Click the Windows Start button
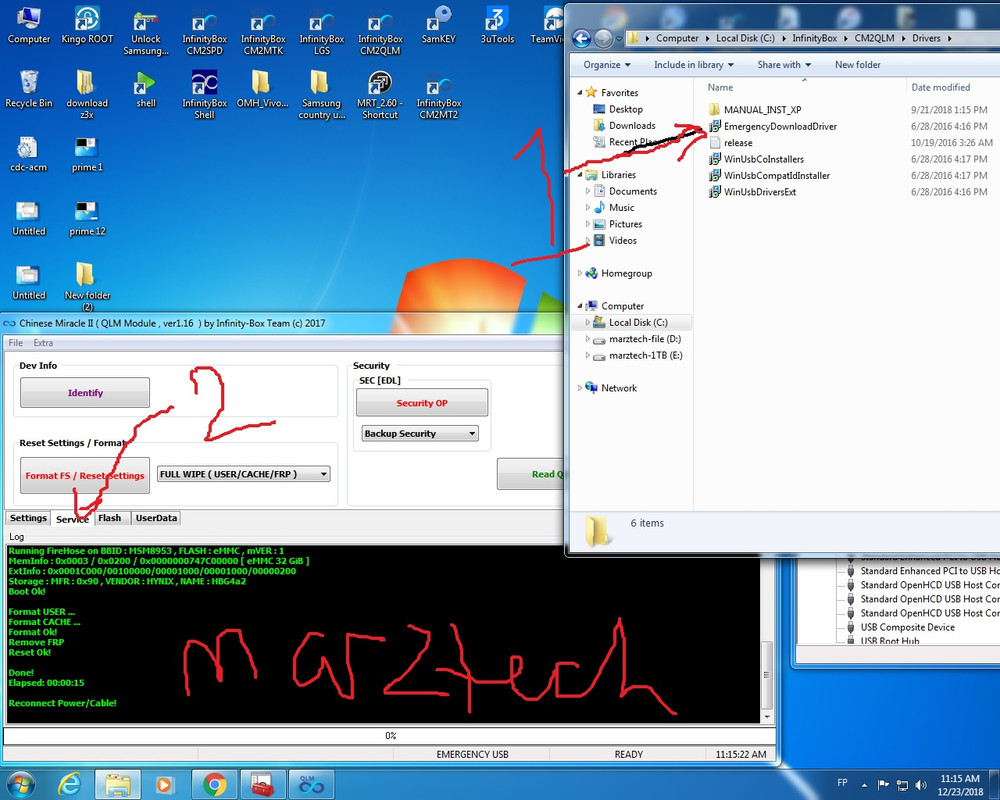Image resolution: width=1000 pixels, height=800 pixels. coord(21,784)
